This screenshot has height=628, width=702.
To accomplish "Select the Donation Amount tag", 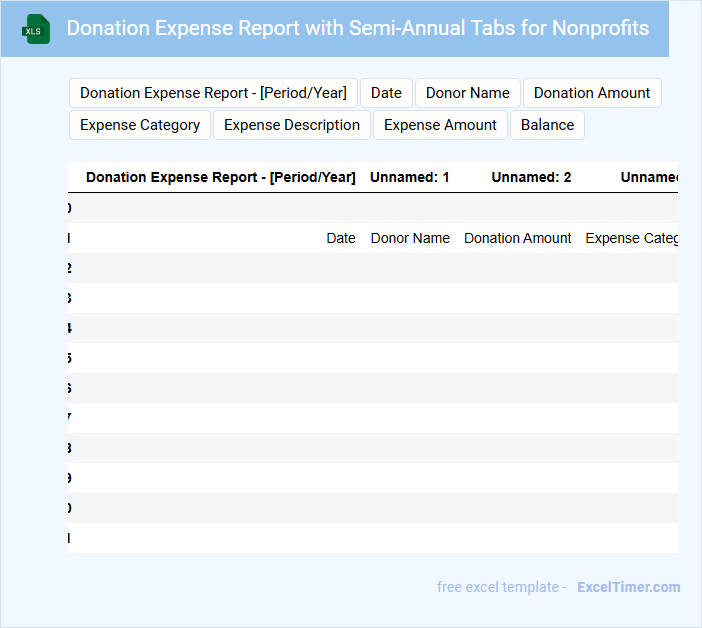I will [591, 93].
